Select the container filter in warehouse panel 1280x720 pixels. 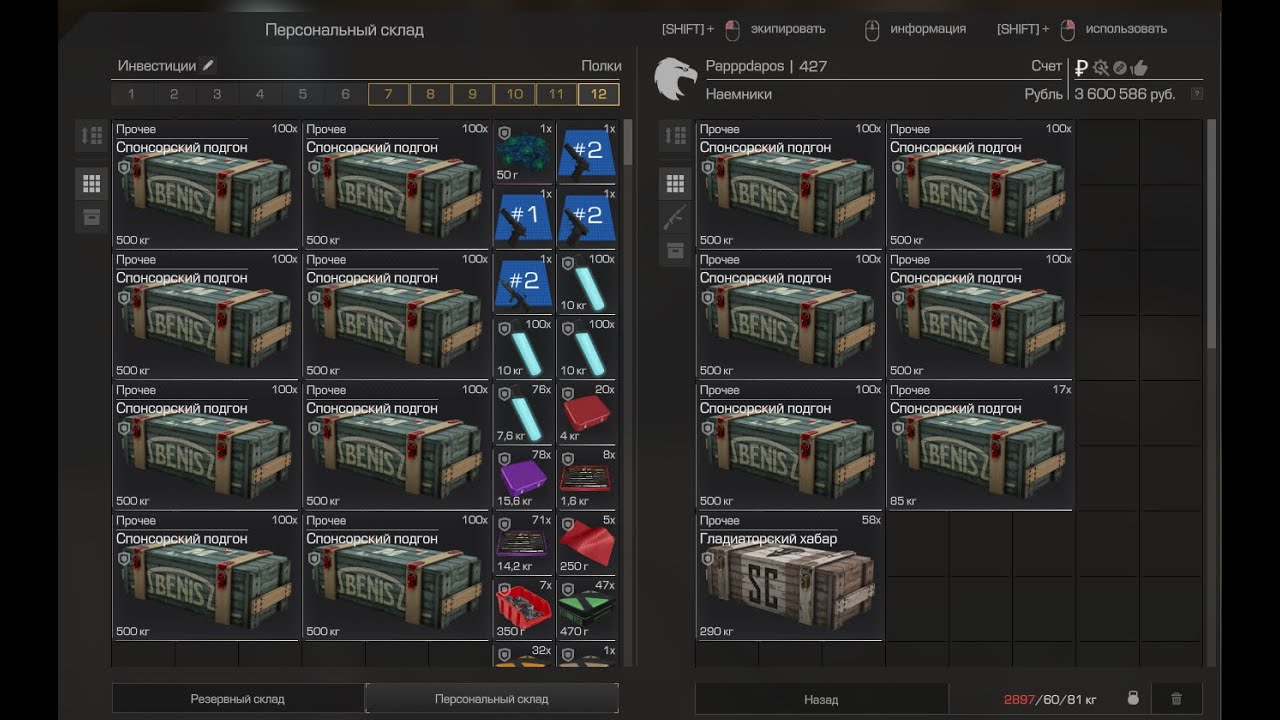(92, 217)
